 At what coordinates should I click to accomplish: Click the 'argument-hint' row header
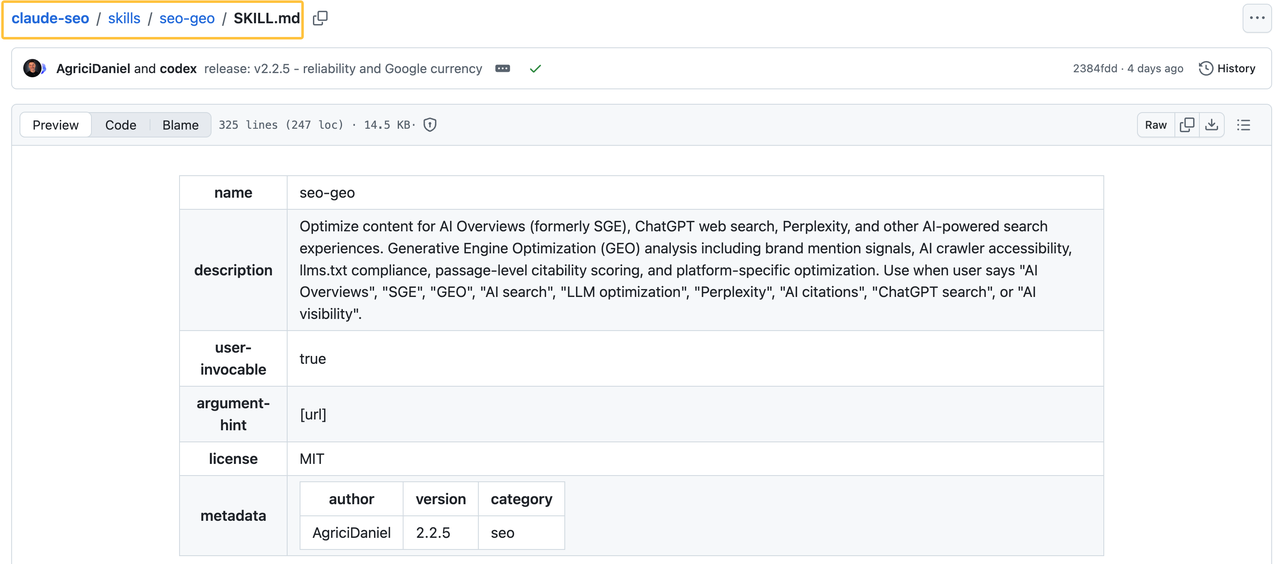pos(233,414)
